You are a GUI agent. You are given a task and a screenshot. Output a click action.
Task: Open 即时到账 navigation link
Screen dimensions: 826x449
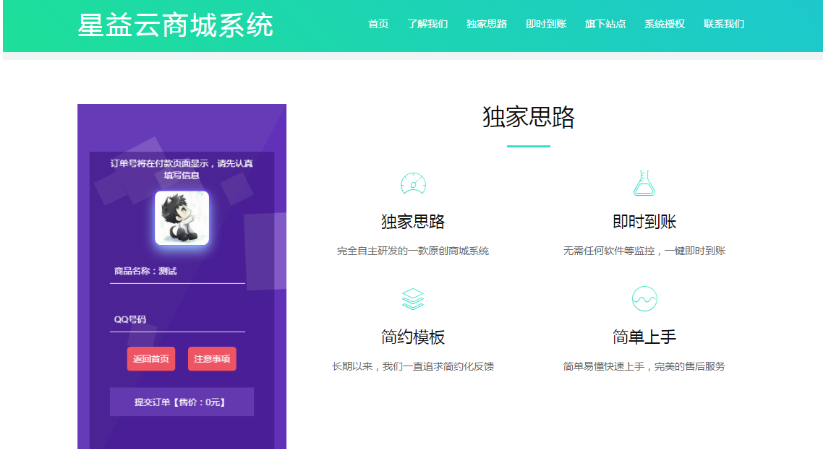[x=546, y=24]
